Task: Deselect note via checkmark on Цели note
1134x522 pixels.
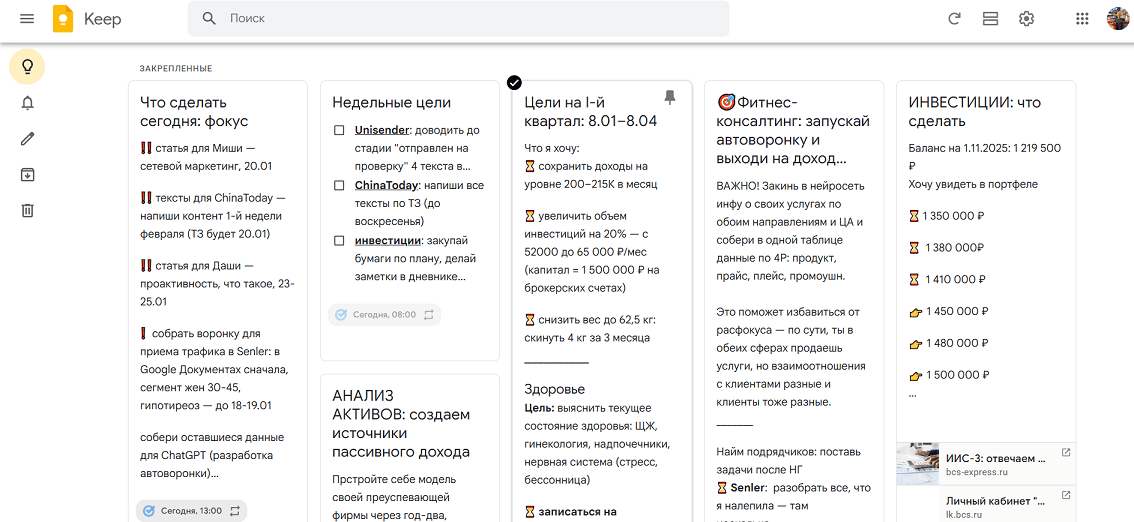Action: [x=514, y=82]
